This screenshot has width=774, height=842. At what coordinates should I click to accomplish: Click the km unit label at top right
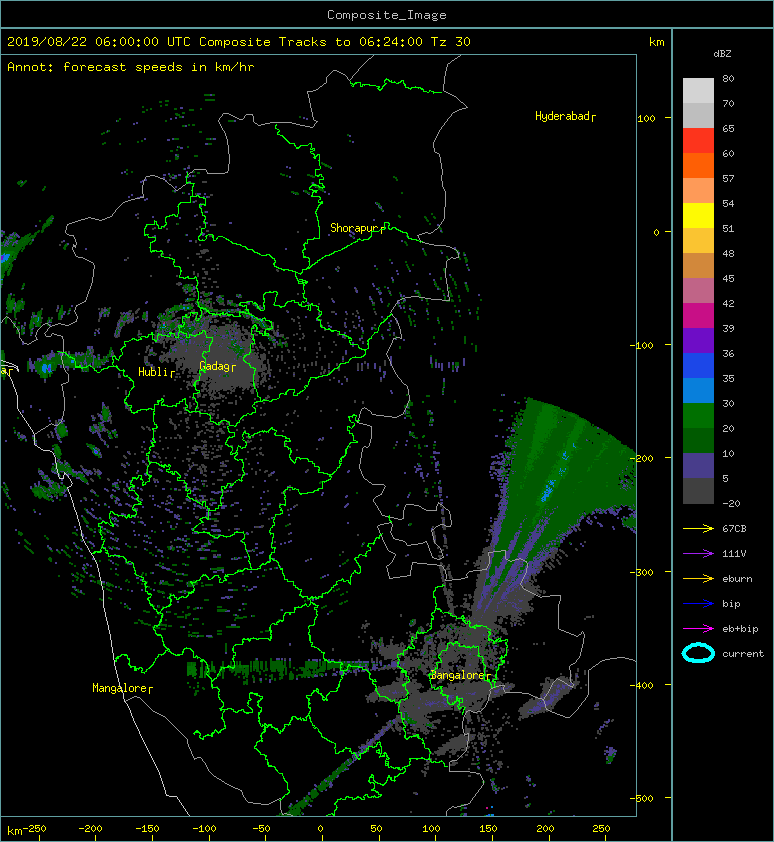pyautogui.click(x=656, y=42)
